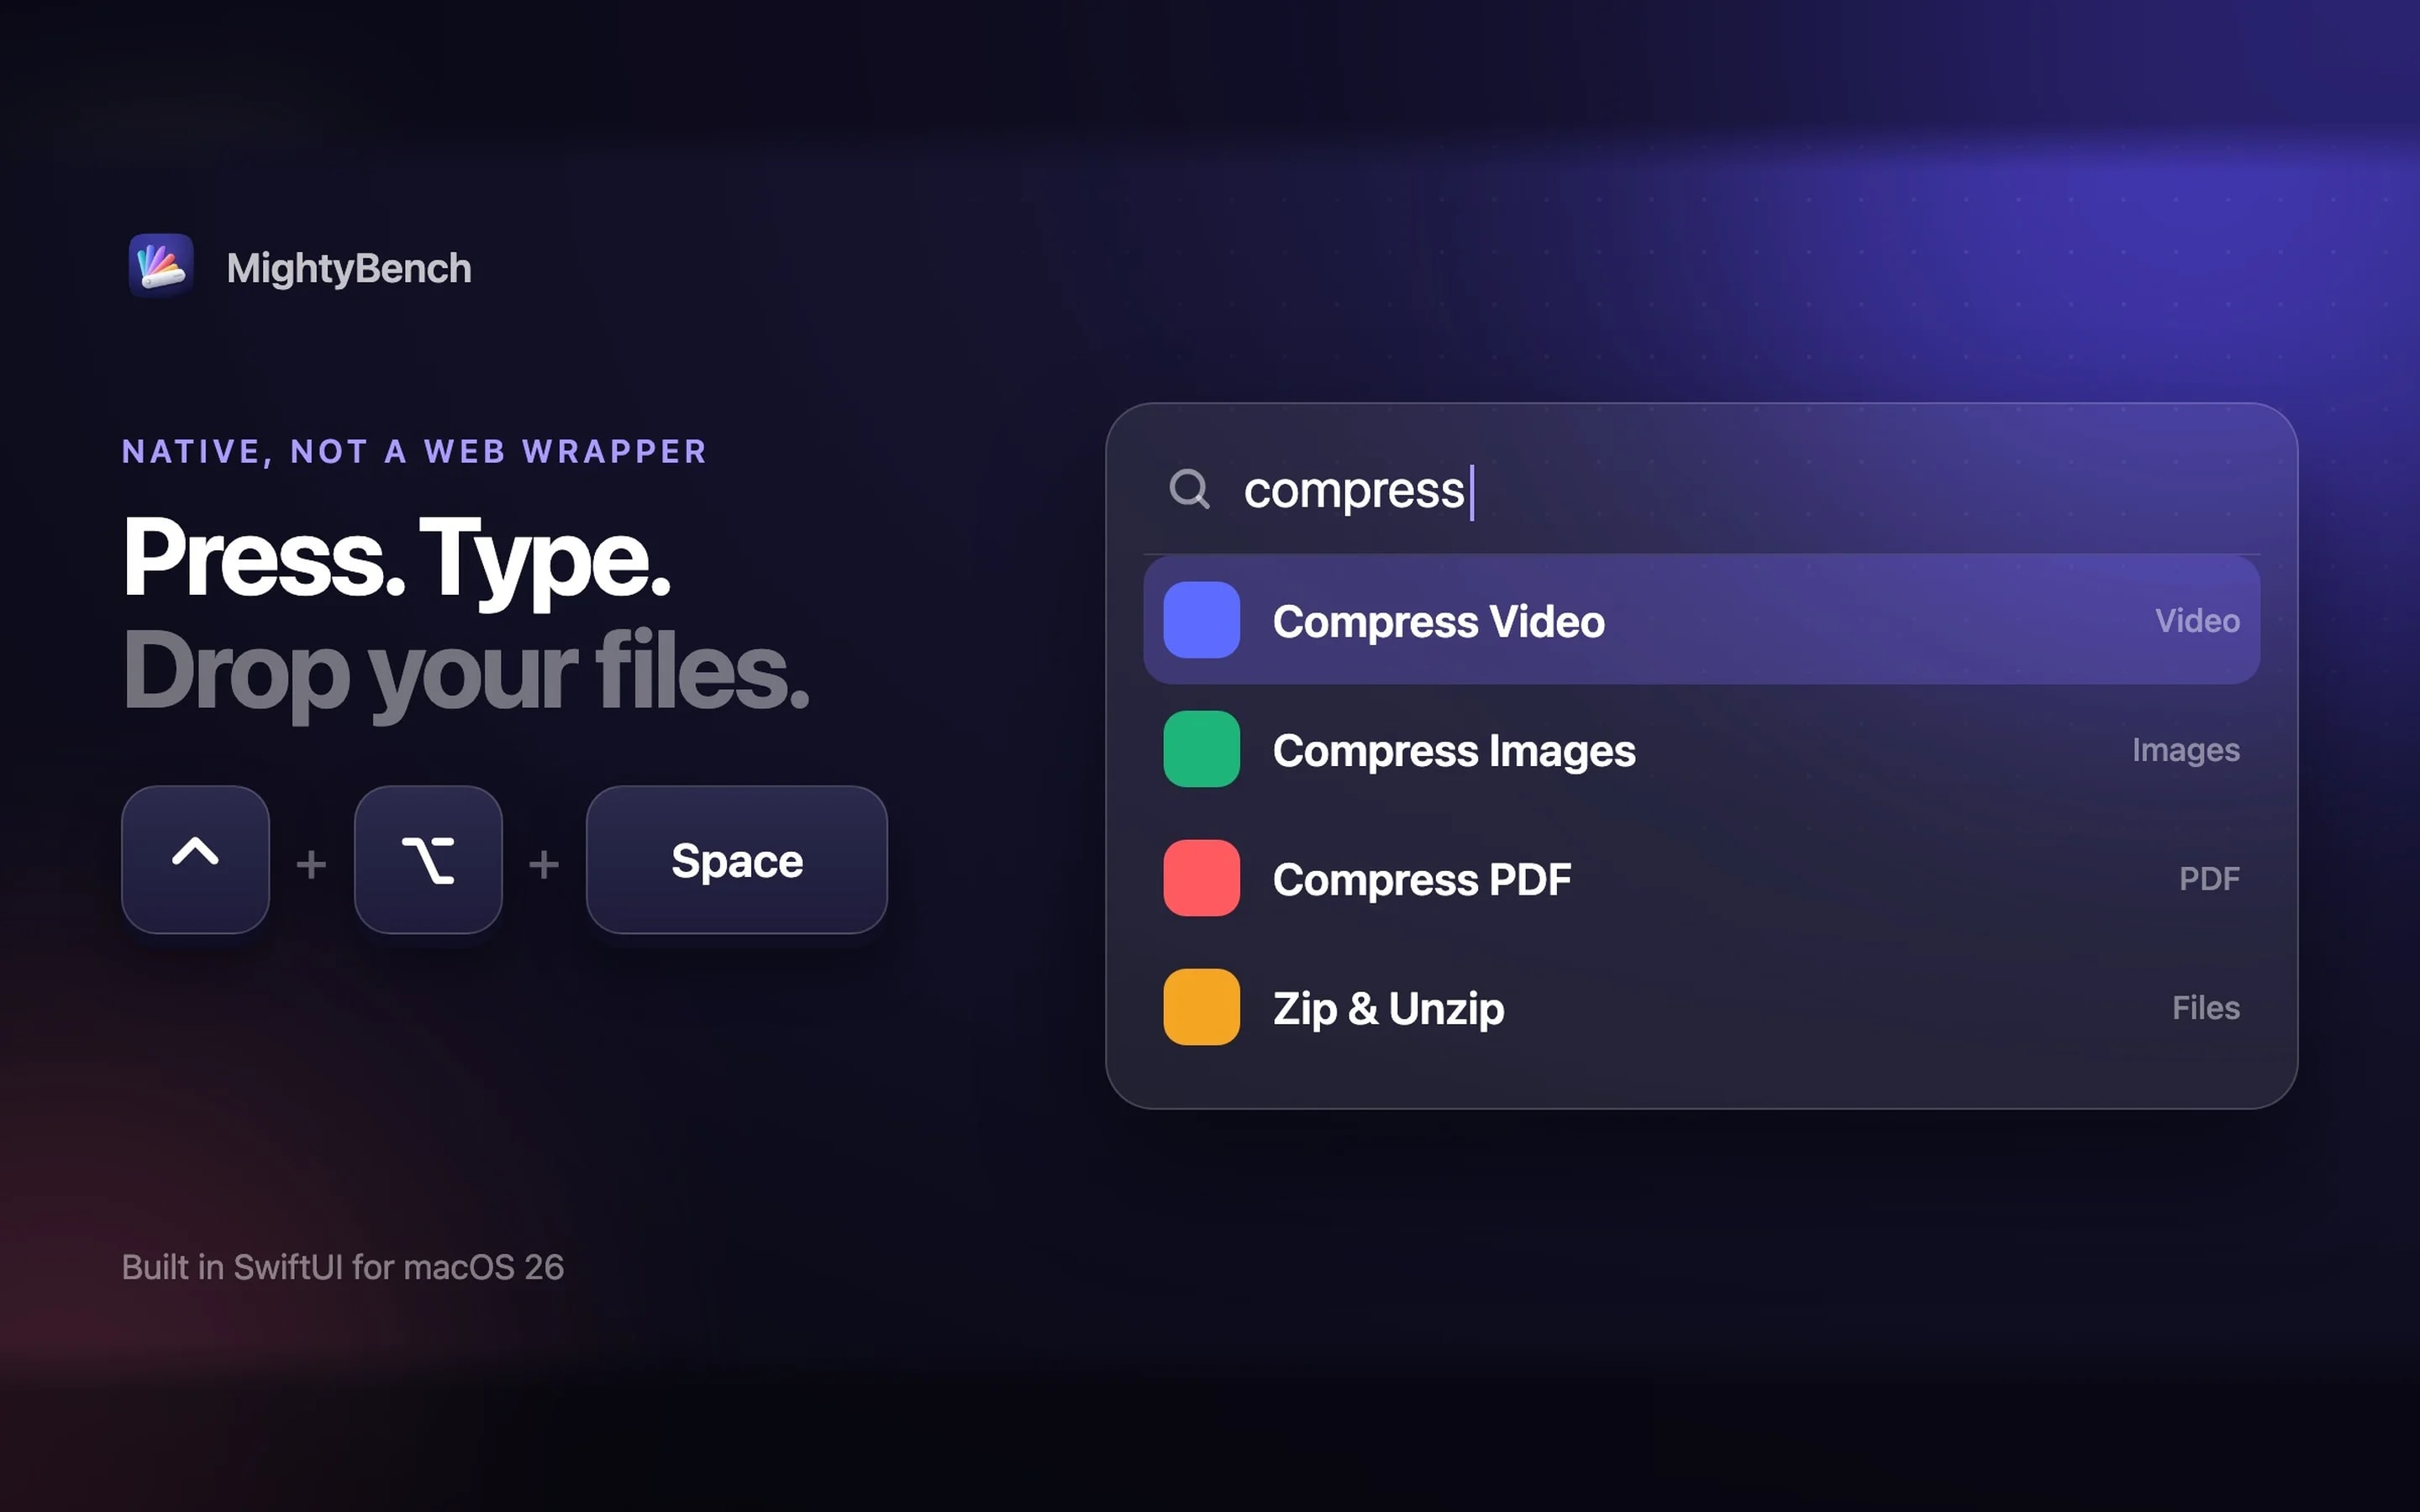Image resolution: width=2420 pixels, height=1512 pixels.
Task: Click the green Compress Images icon
Action: point(1201,749)
